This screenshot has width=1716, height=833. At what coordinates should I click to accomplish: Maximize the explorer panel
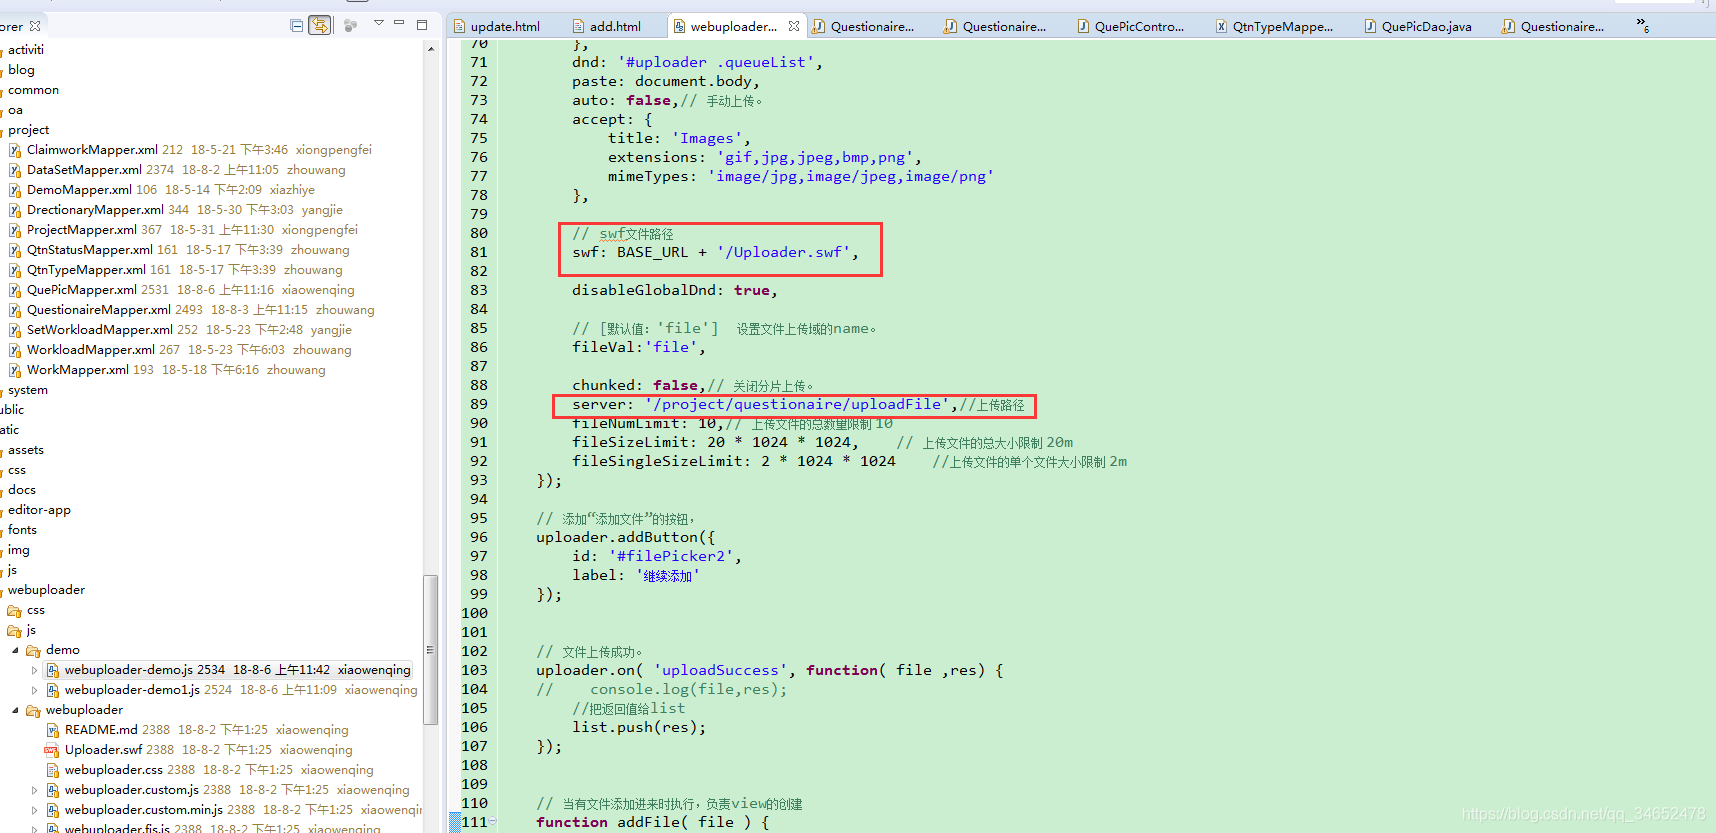coord(422,24)
